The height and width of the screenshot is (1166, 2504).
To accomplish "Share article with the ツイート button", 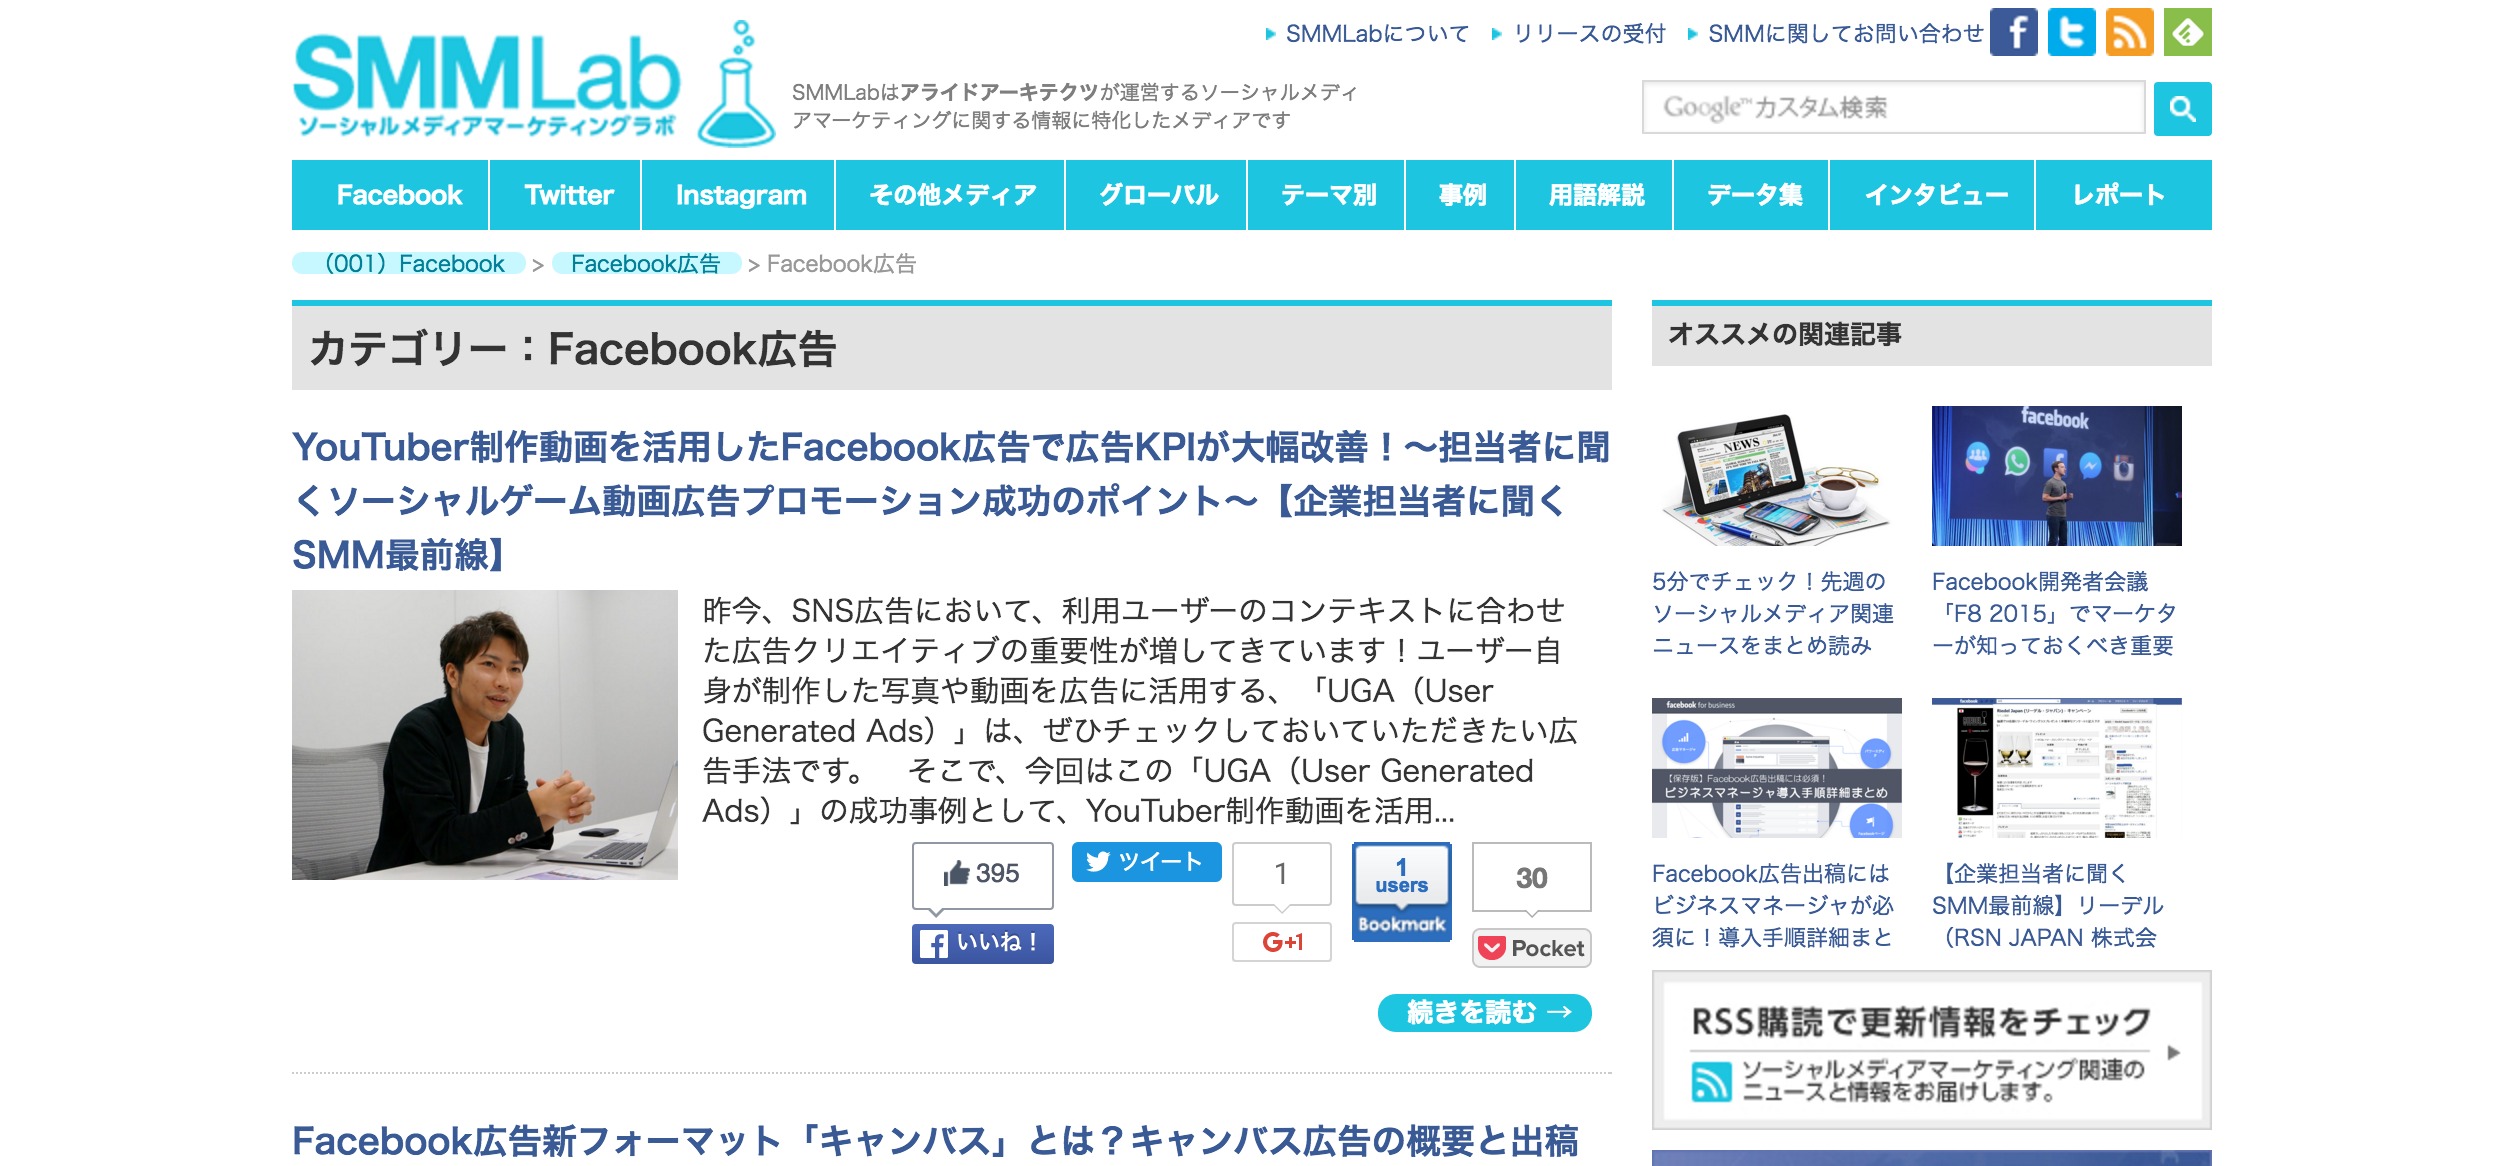I will (x=1146, y=862).
